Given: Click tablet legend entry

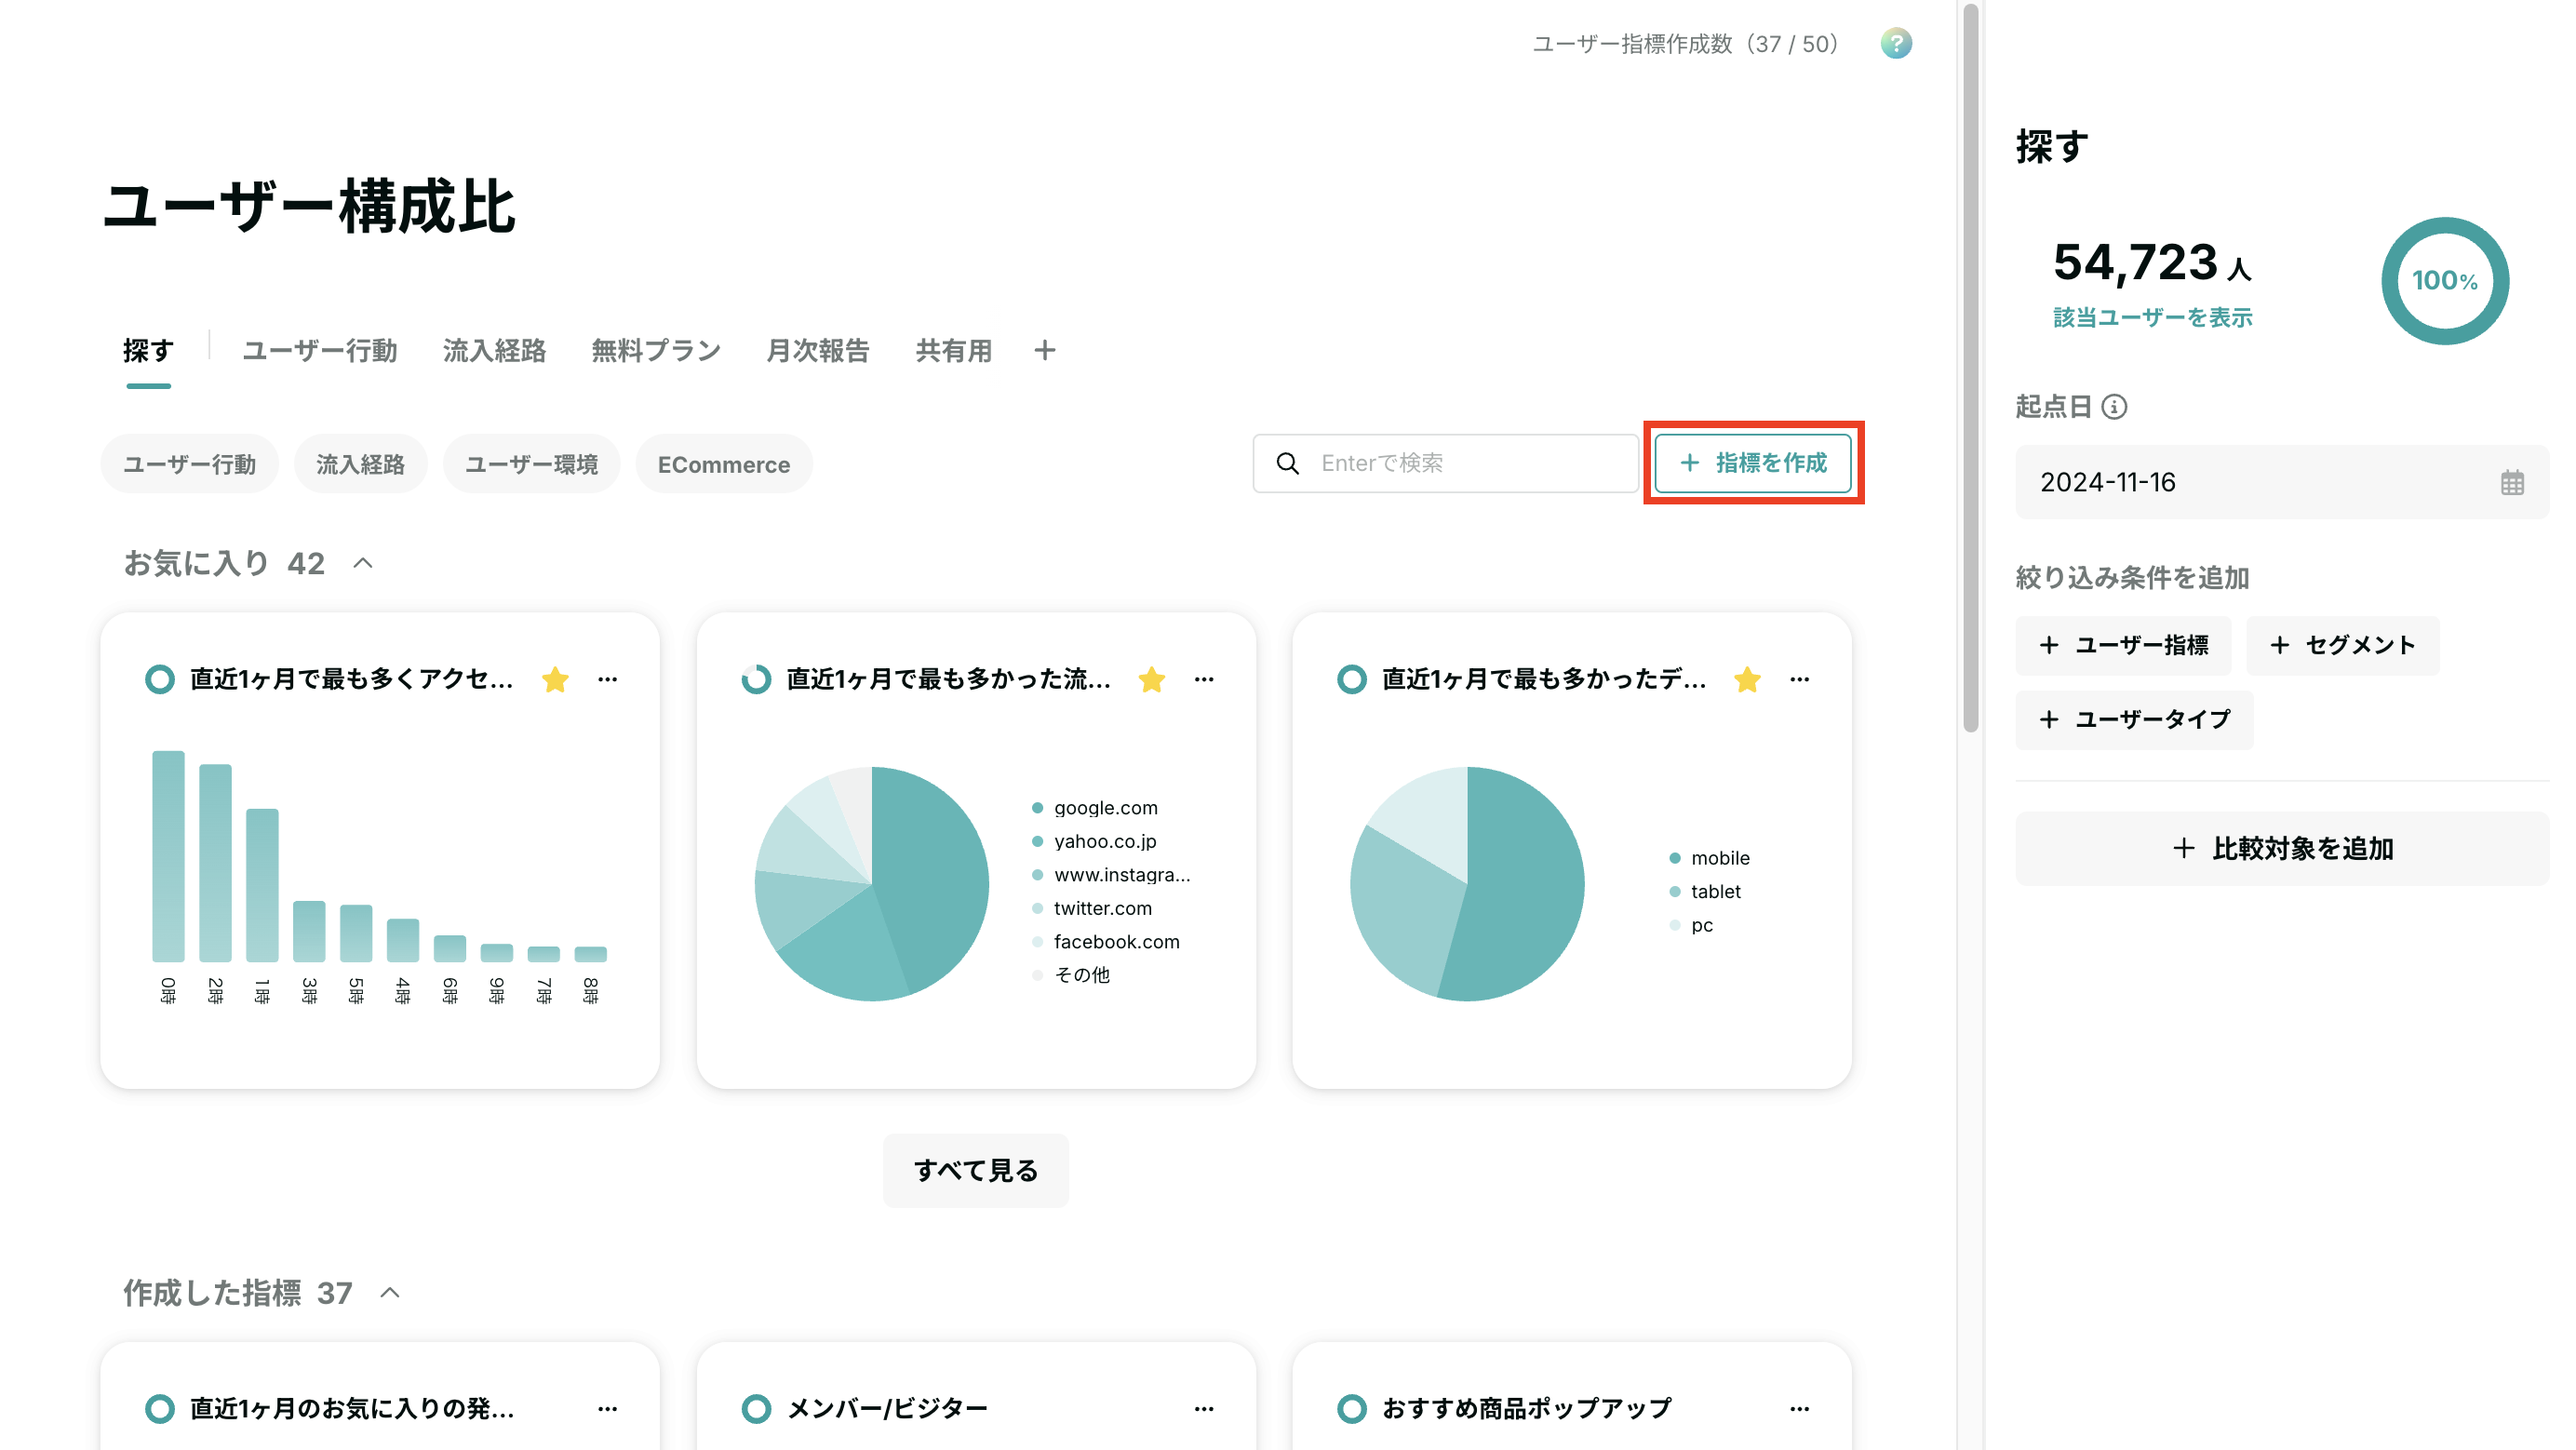Looking at the screenshot, I should point(1705,891).
